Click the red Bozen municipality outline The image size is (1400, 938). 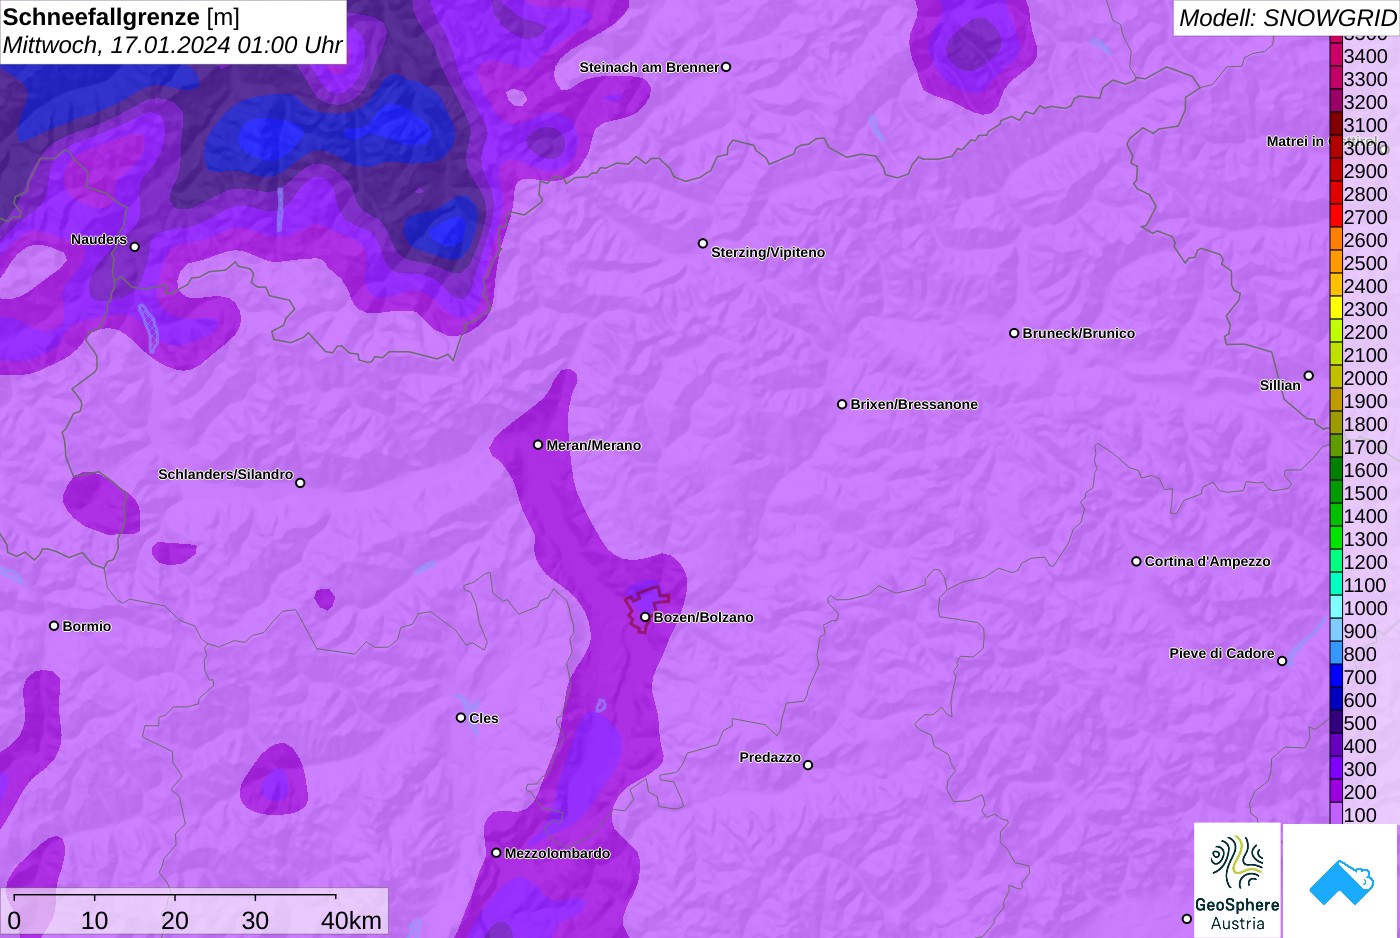646,609
